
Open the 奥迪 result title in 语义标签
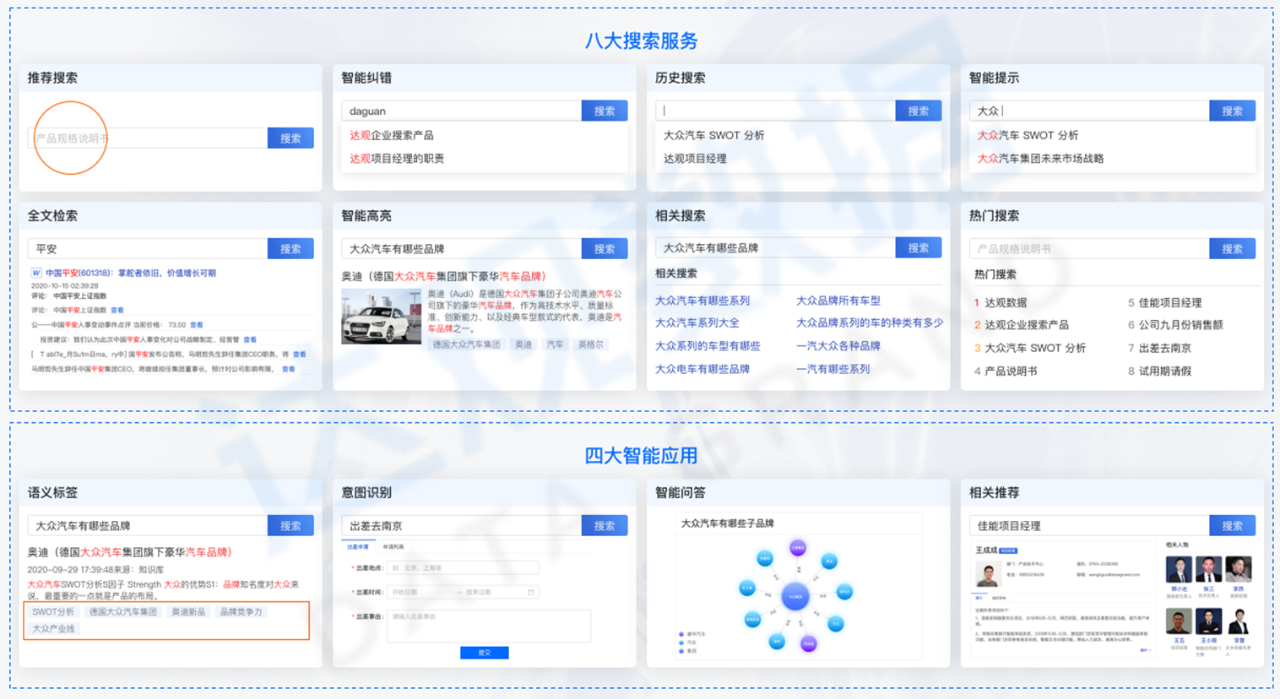129,551
